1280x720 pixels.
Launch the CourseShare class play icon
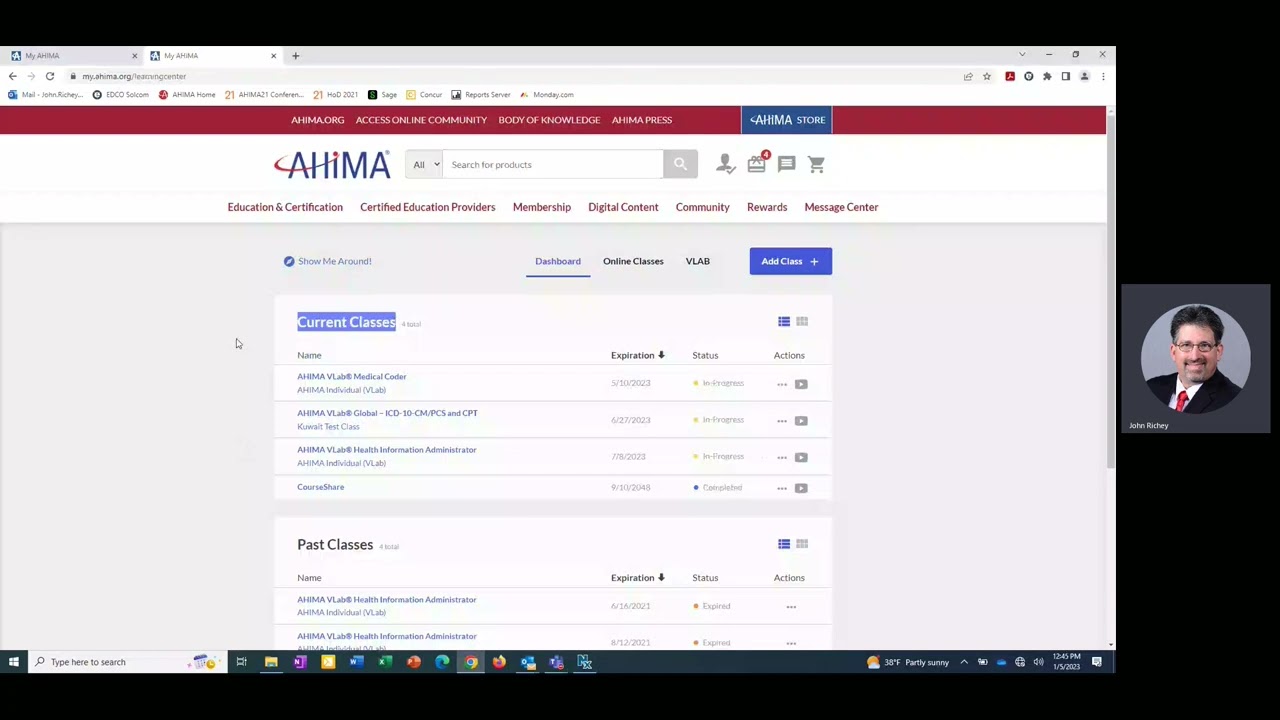(801, 488)
